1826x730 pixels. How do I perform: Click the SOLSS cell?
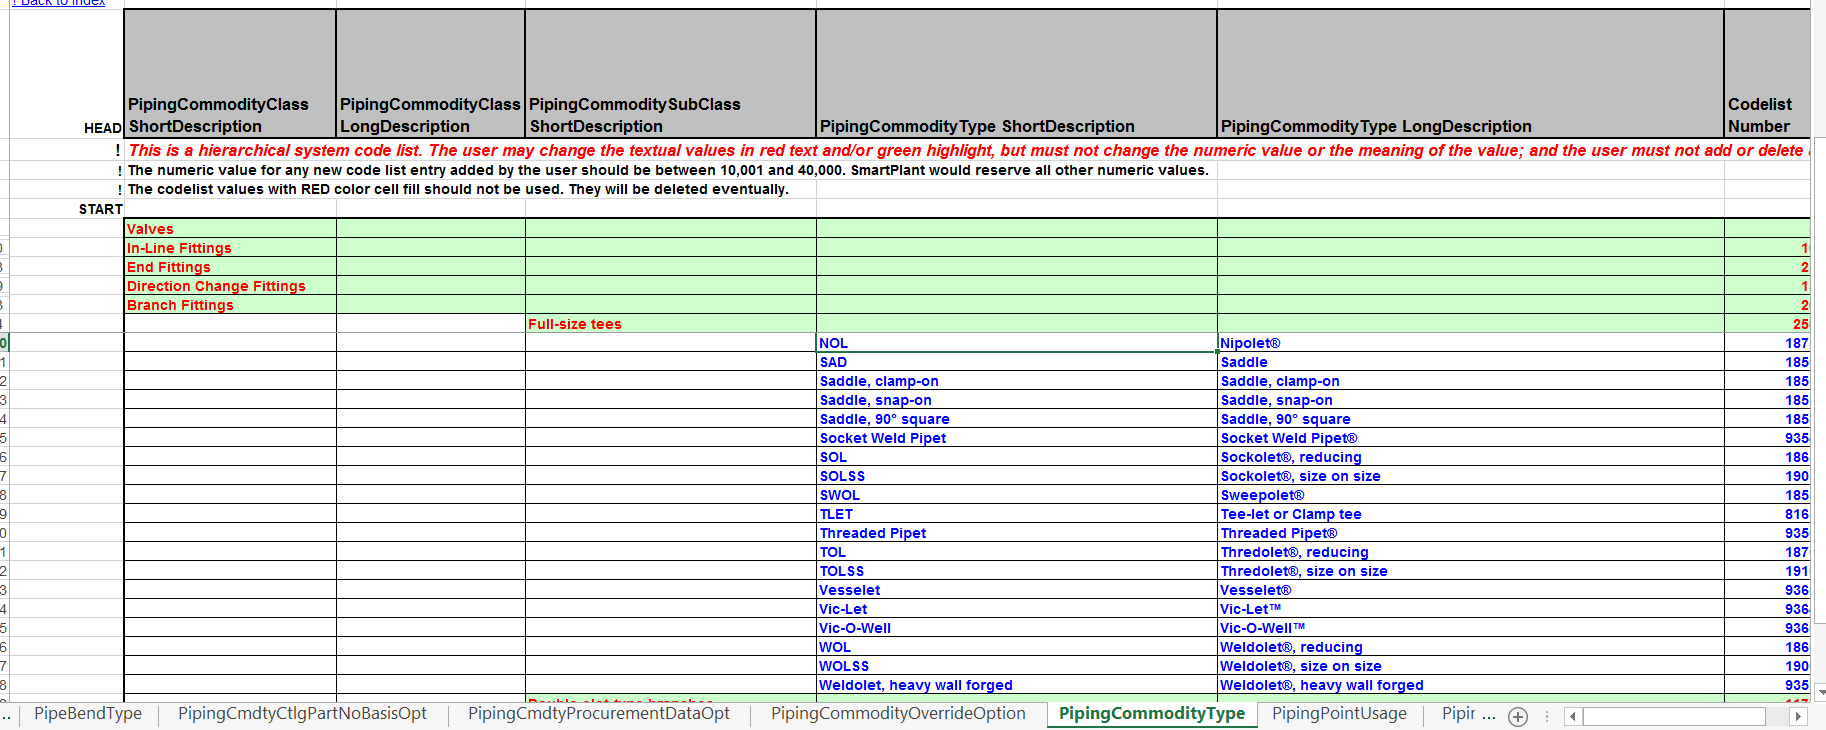1017,476
